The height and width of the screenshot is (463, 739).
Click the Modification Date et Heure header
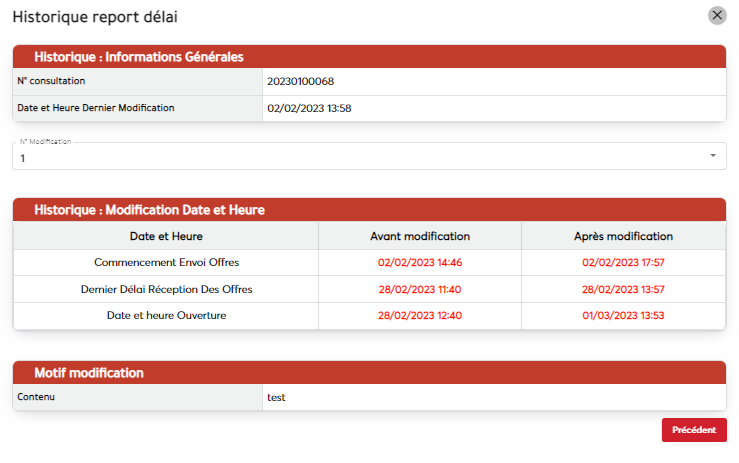click(149, 210)
